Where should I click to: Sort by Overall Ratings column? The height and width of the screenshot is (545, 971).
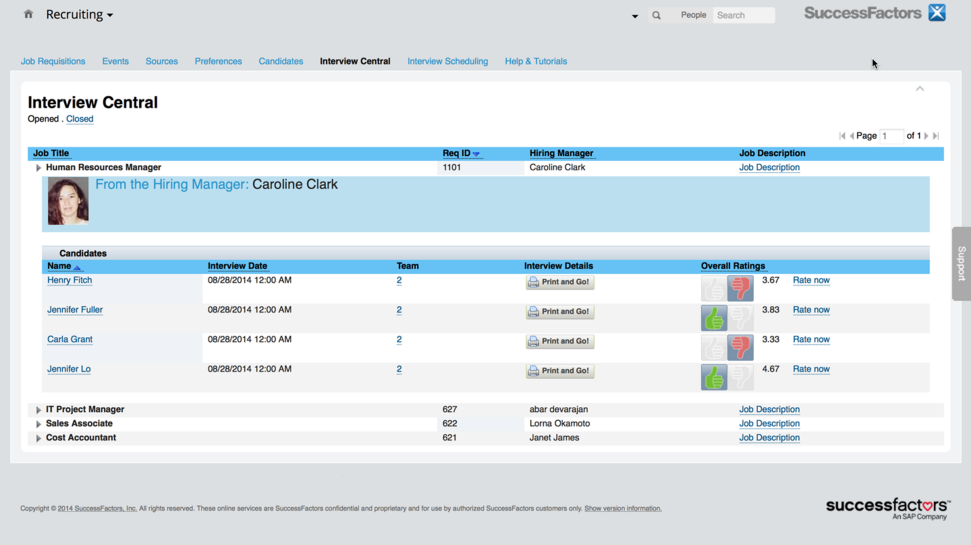point(733,266)
